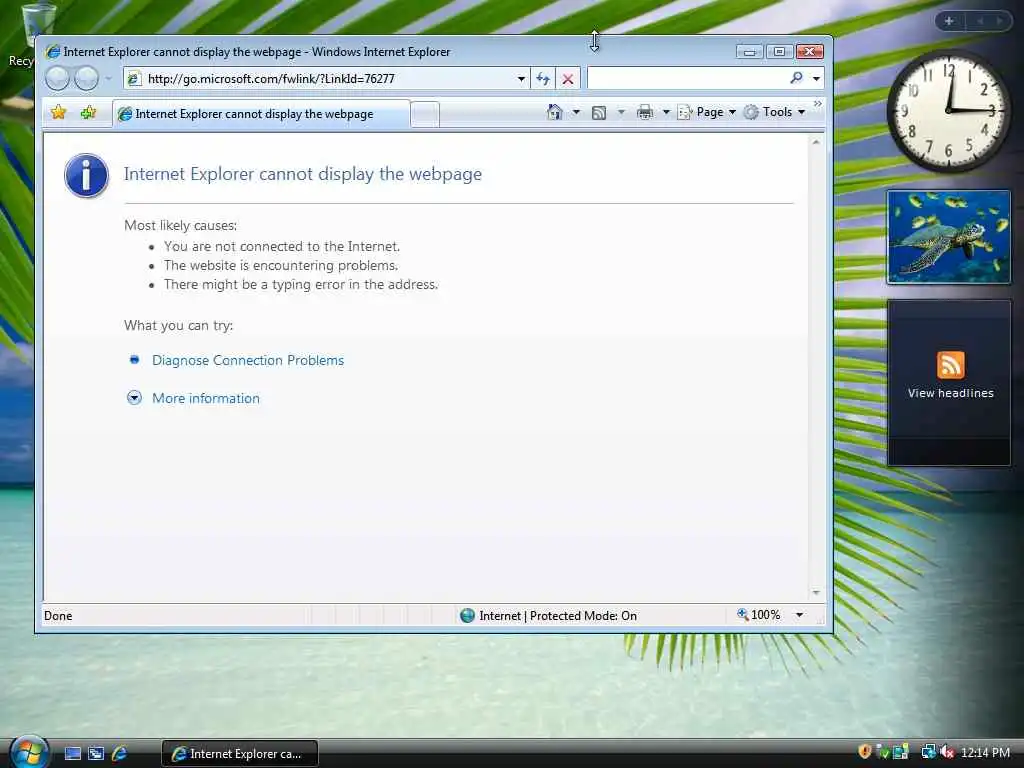Screen dimensions: 1024x768
Task: Select the 'Internet Explorer cannot display' tab
Action: click(261, 114)
